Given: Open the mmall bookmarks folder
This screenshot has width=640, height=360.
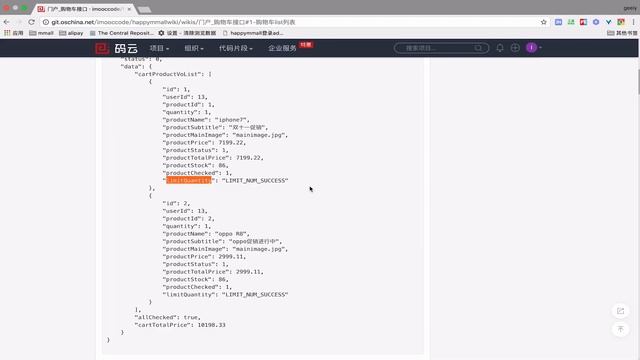Looking at the screenshot, I should (41, 33).
